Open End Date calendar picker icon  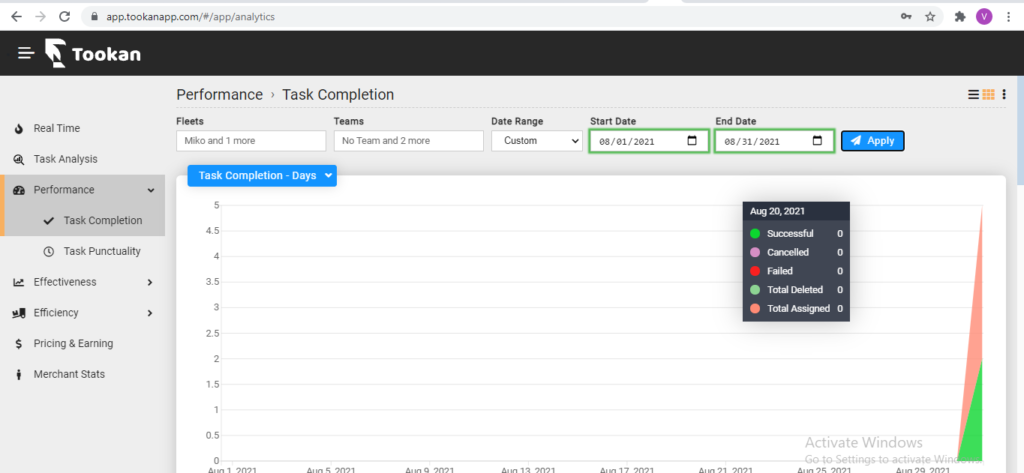pyautogui.click(x=817, y=140)
